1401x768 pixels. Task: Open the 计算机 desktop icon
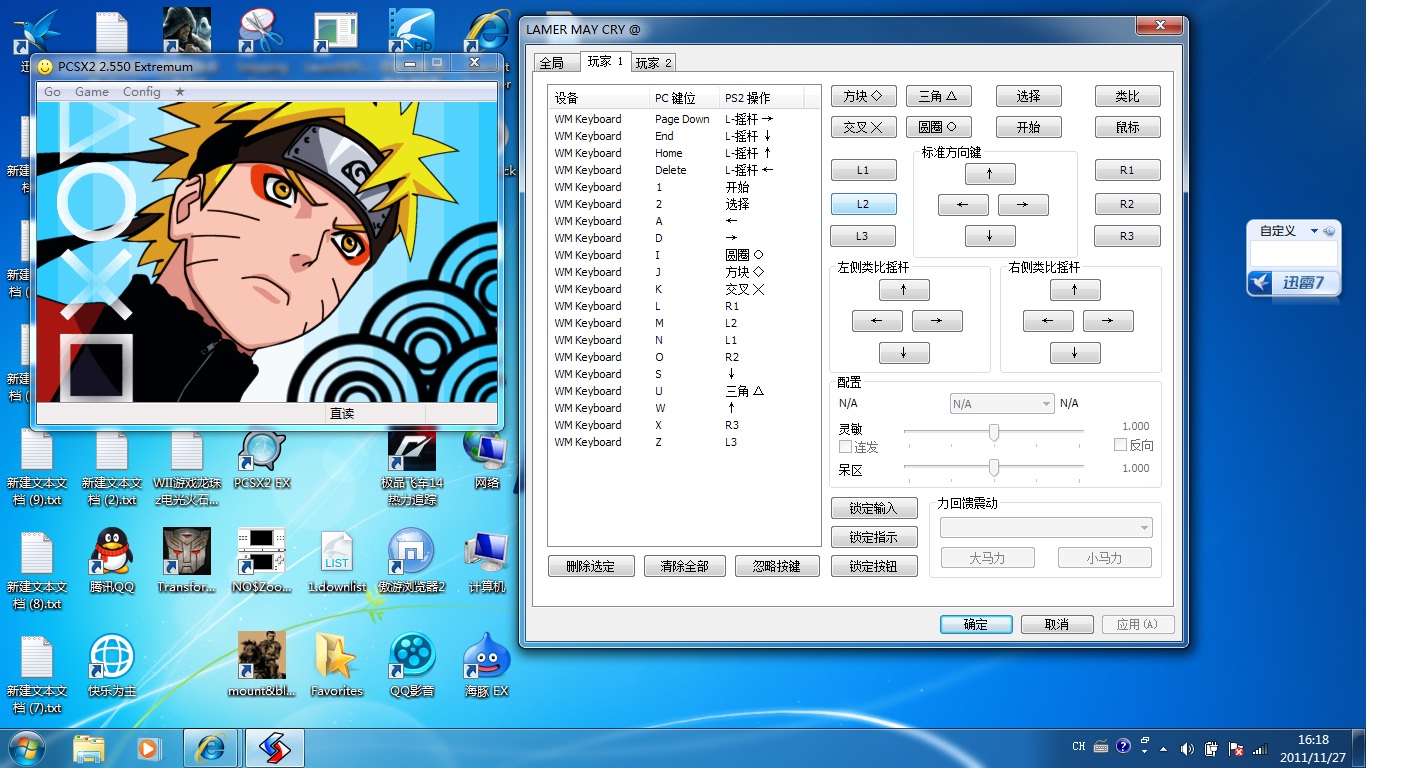[487, 560]
